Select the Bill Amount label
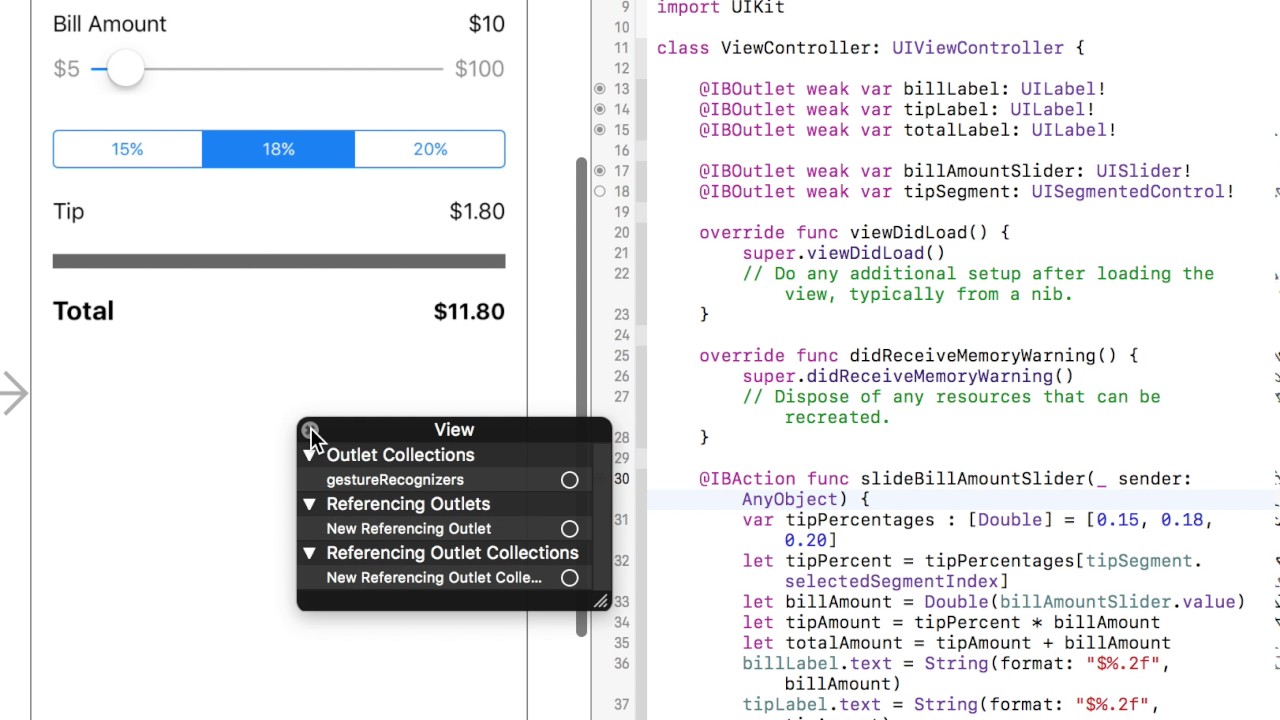1280x720 pixels. pyautogui.click(x=110, y=24)
